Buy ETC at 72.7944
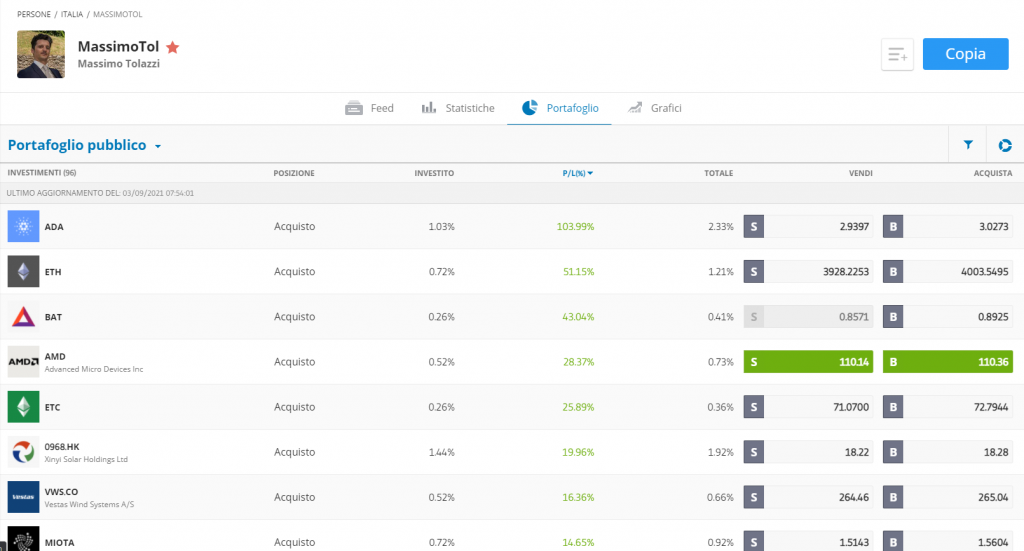1024x551 pixels. tap(948, 407)
